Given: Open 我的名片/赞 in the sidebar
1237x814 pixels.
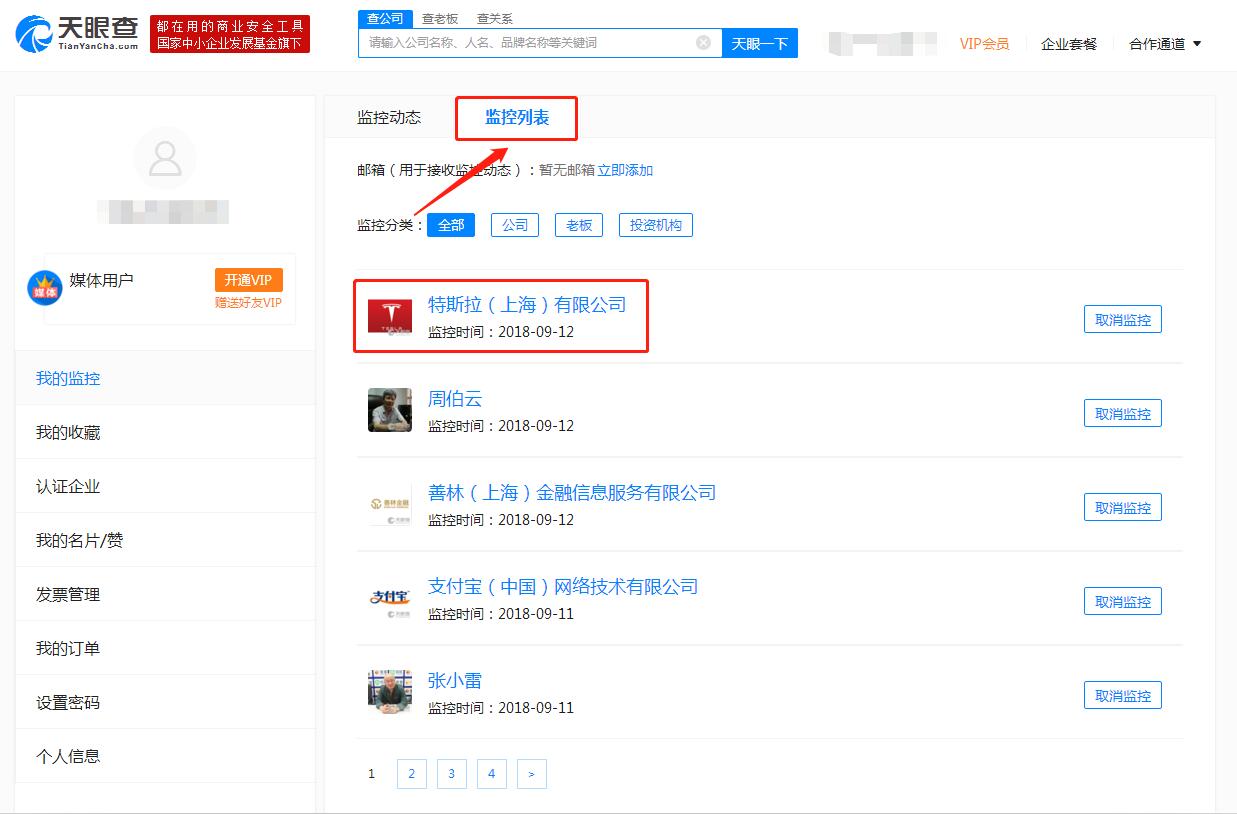Looking at the screenshot, I should [165, 540].
